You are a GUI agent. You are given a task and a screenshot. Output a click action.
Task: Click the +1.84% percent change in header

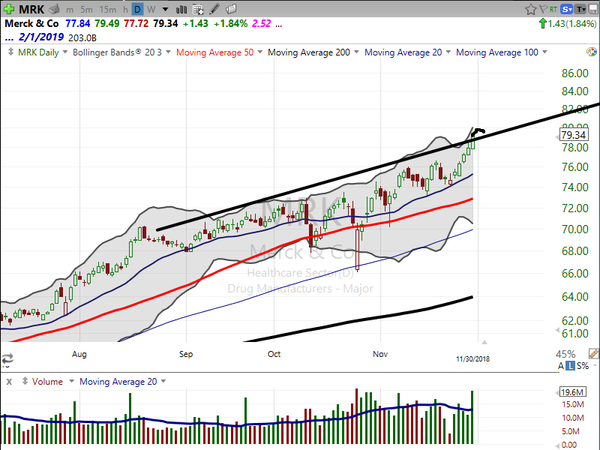click(231, 24)
